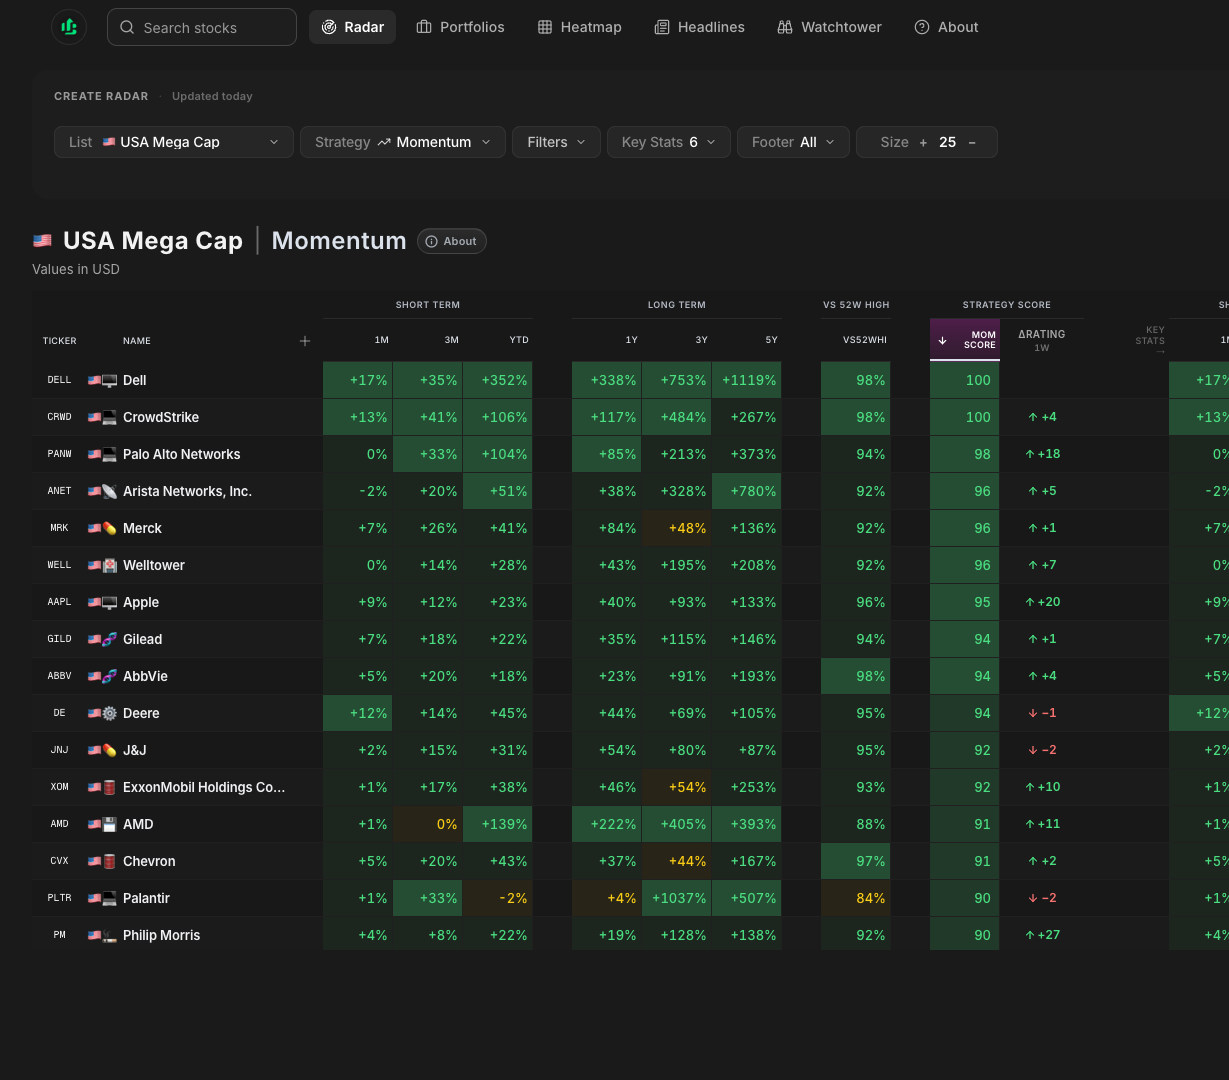This screenshot has width=1229, height=1080.
Task: Open the Key Stats 6 dropdown
Action: click(x=669, y=142)
